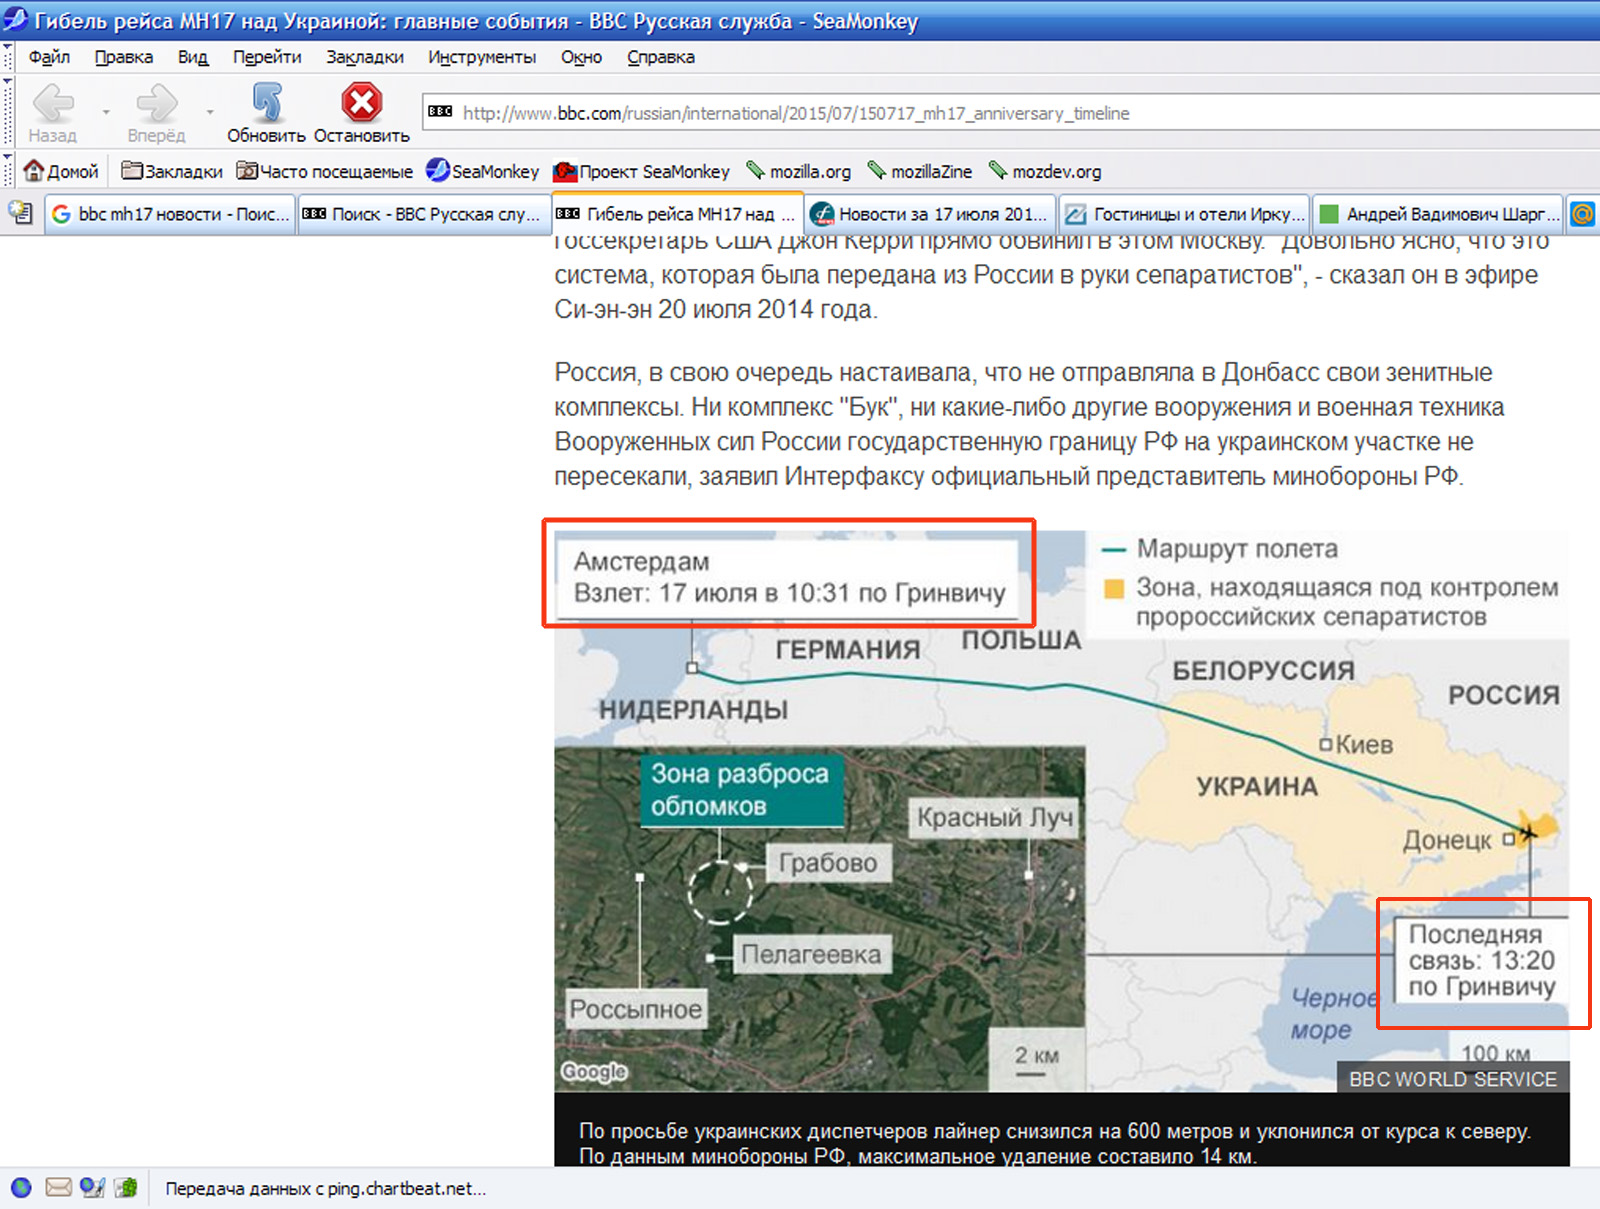
Task: Switch to 'bbc mh17 новости' Google tab
Action: click(170, 214)
